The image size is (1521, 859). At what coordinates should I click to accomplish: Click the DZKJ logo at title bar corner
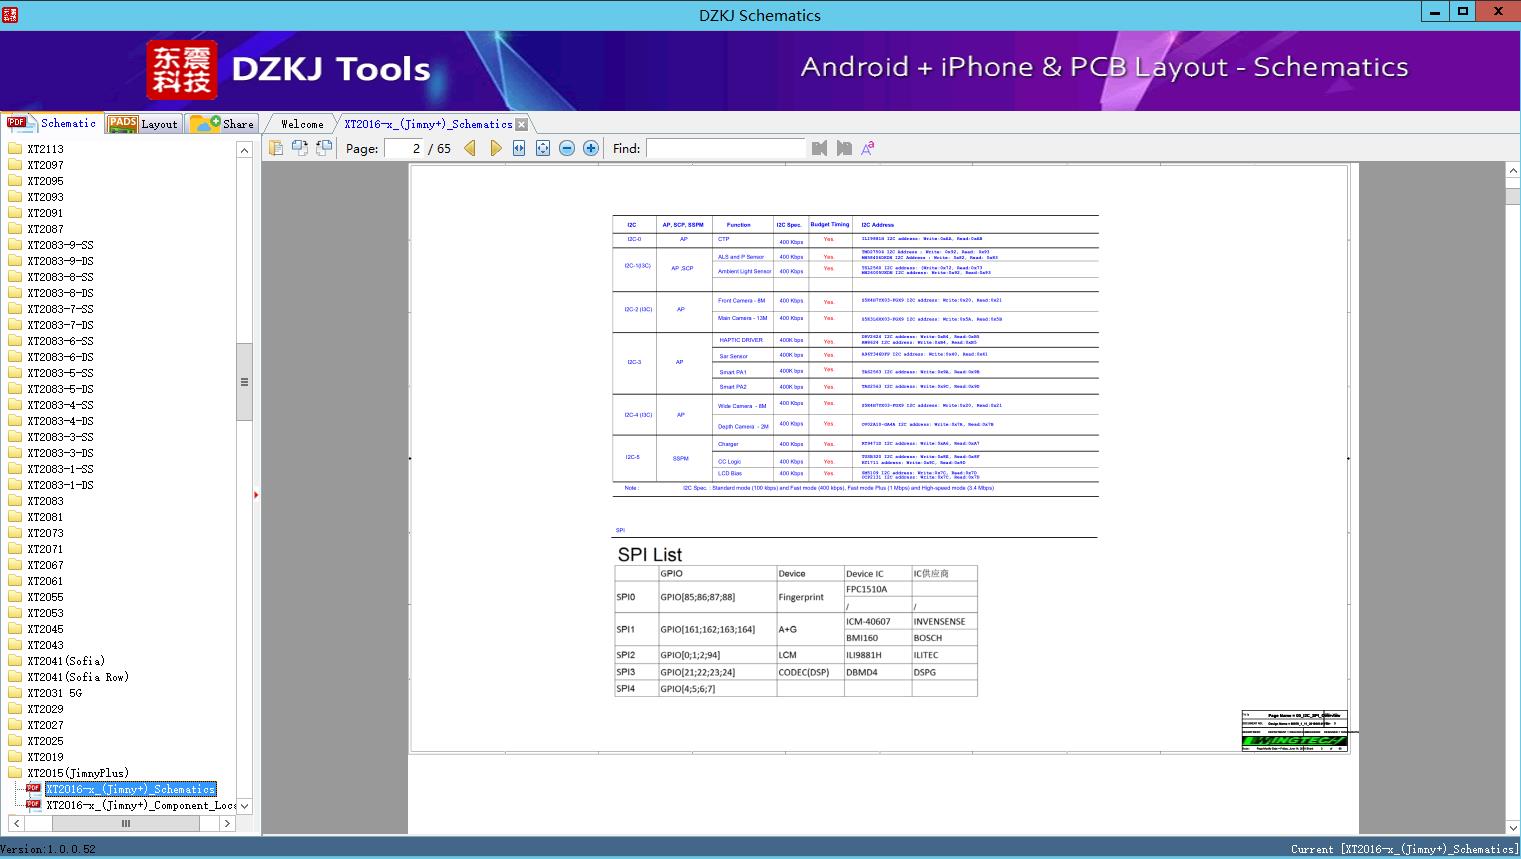click(x=9, y=13)
